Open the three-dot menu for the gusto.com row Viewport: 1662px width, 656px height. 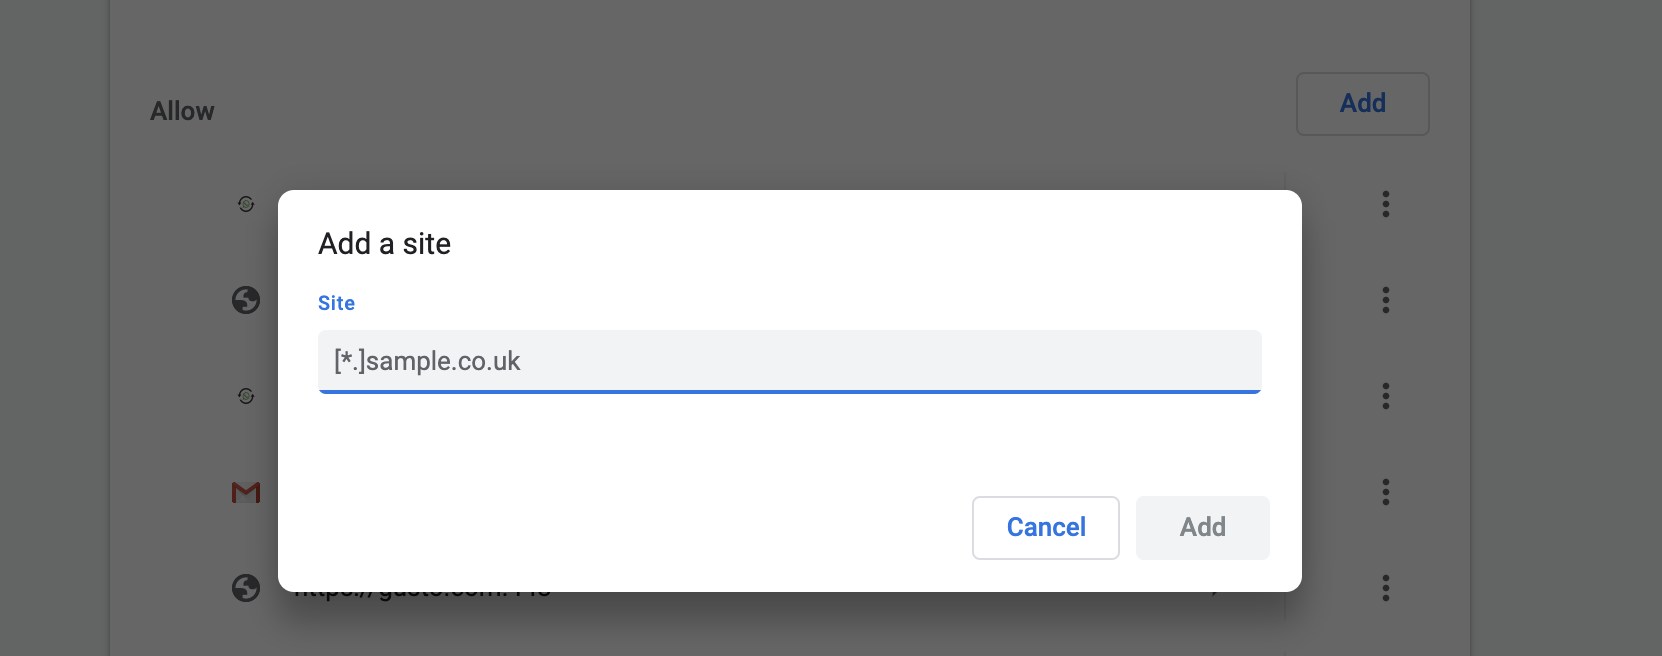pos(1385,588)
